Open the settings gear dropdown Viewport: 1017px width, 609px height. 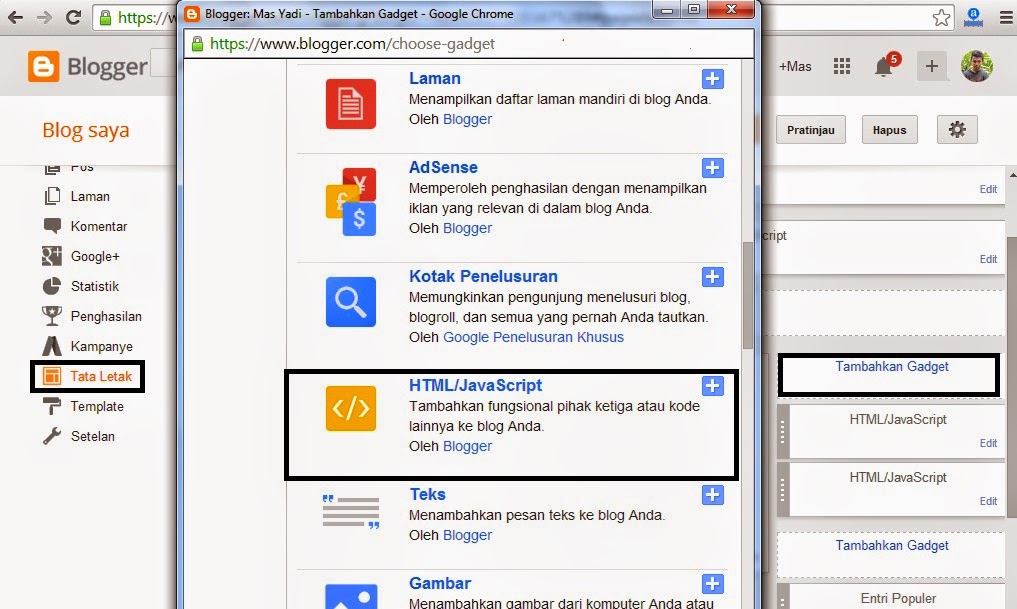[957, 130]
